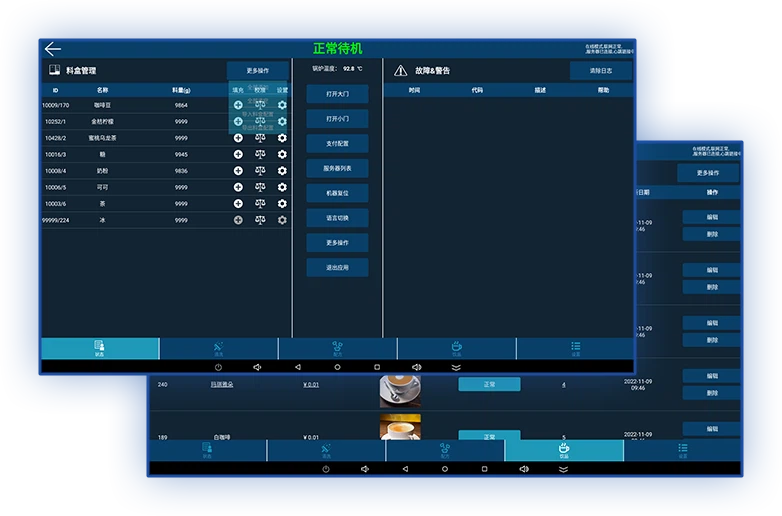Click the recent apps square in front window
Screen dimensions: 782x516
click(377, 367)
